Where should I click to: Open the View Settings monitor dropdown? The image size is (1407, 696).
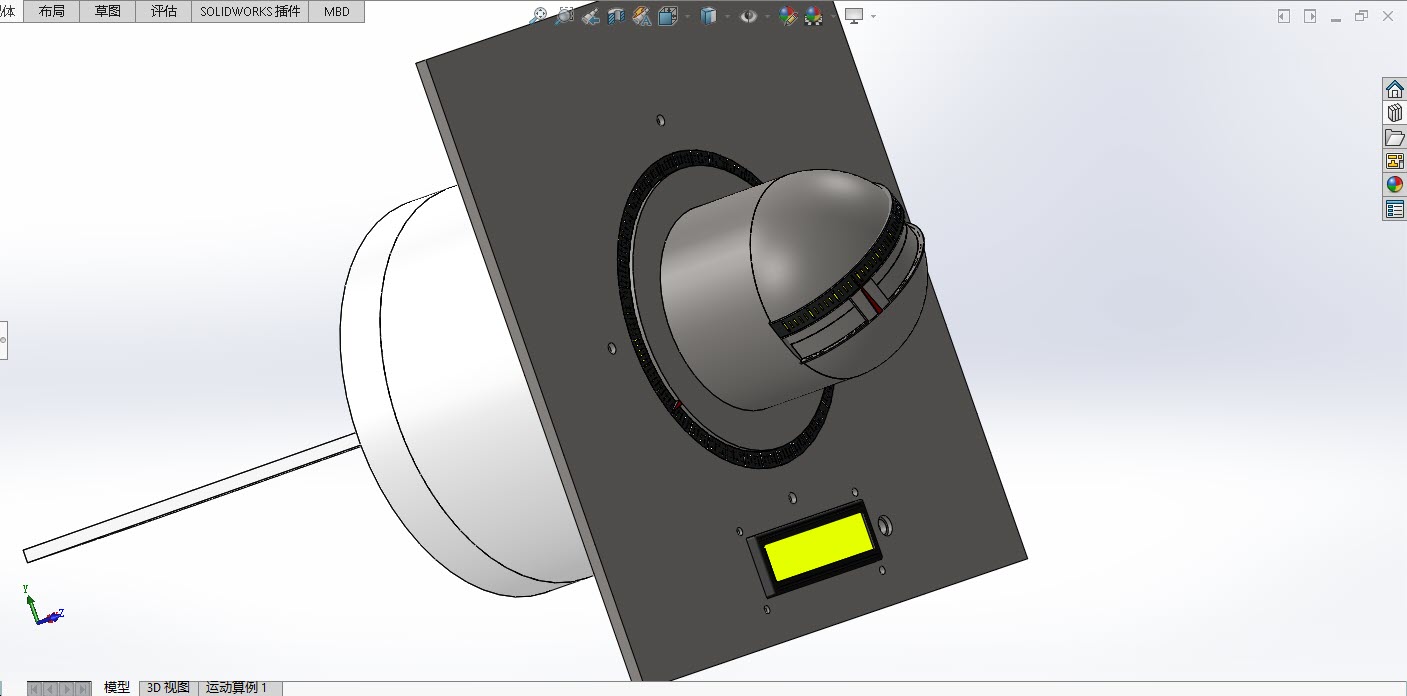[873, 17]
